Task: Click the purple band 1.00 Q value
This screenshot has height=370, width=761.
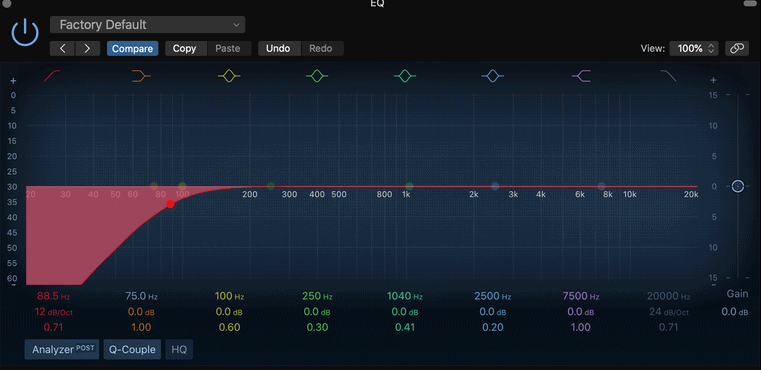Action: [581, 327]
